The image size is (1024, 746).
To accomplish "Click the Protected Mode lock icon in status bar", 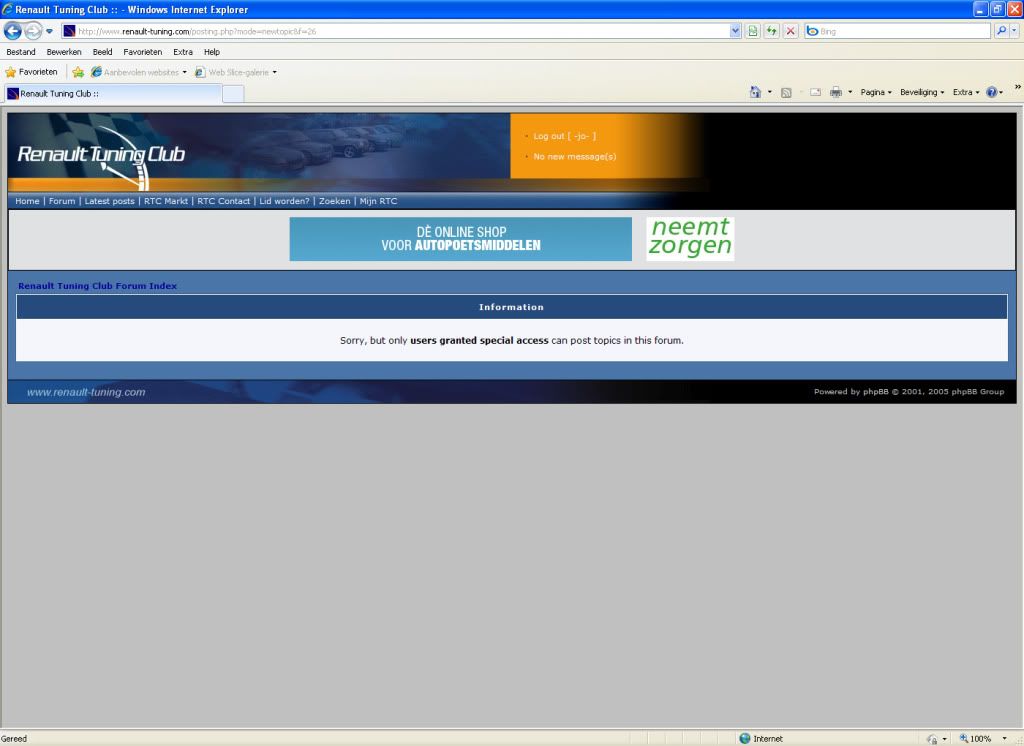I will (932, 739).
